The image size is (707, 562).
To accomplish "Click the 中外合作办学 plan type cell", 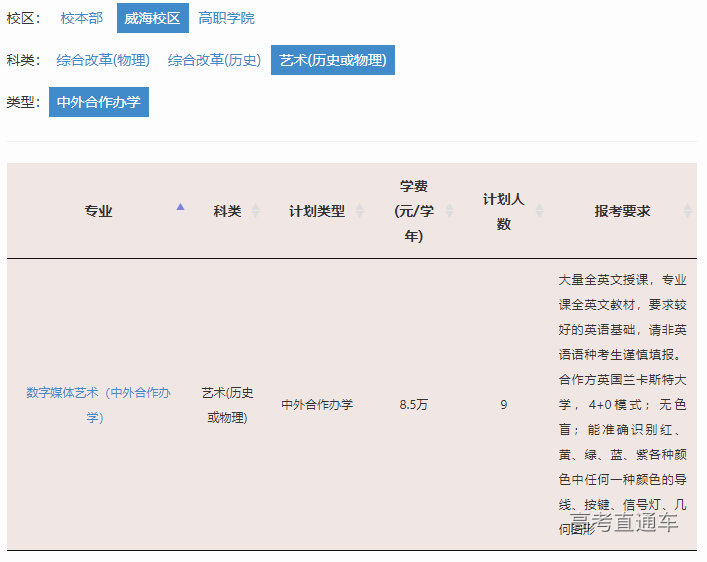I will [x=317, y=405].
